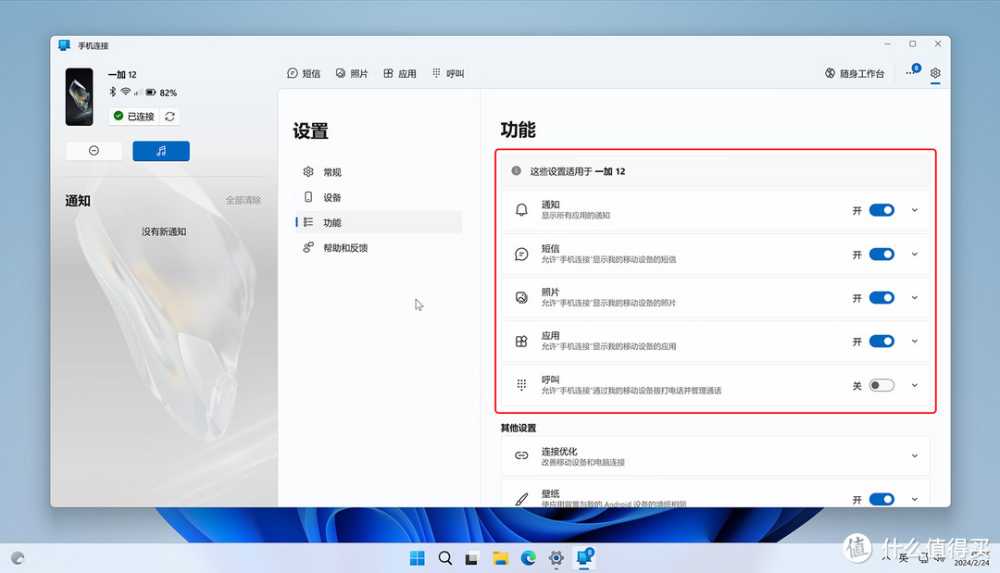Open the notifications ellipsis icon with badge
This screenshot has height=573, width=1000.
coord(912,71)
